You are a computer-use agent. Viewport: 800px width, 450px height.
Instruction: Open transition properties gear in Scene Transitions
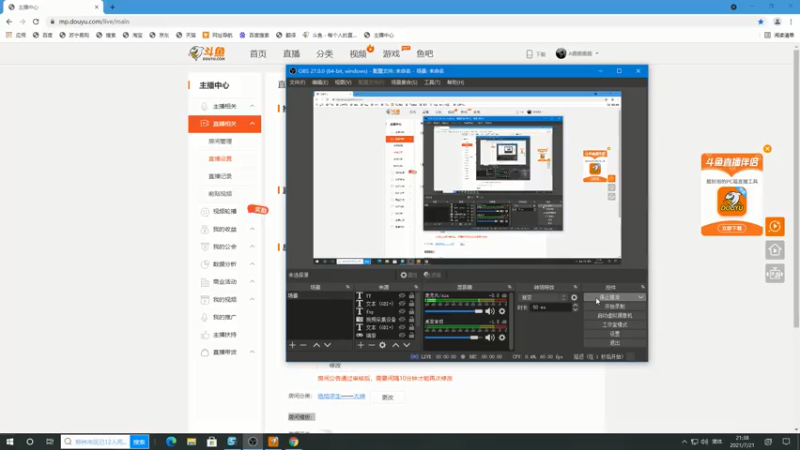(x=574, y=297)
